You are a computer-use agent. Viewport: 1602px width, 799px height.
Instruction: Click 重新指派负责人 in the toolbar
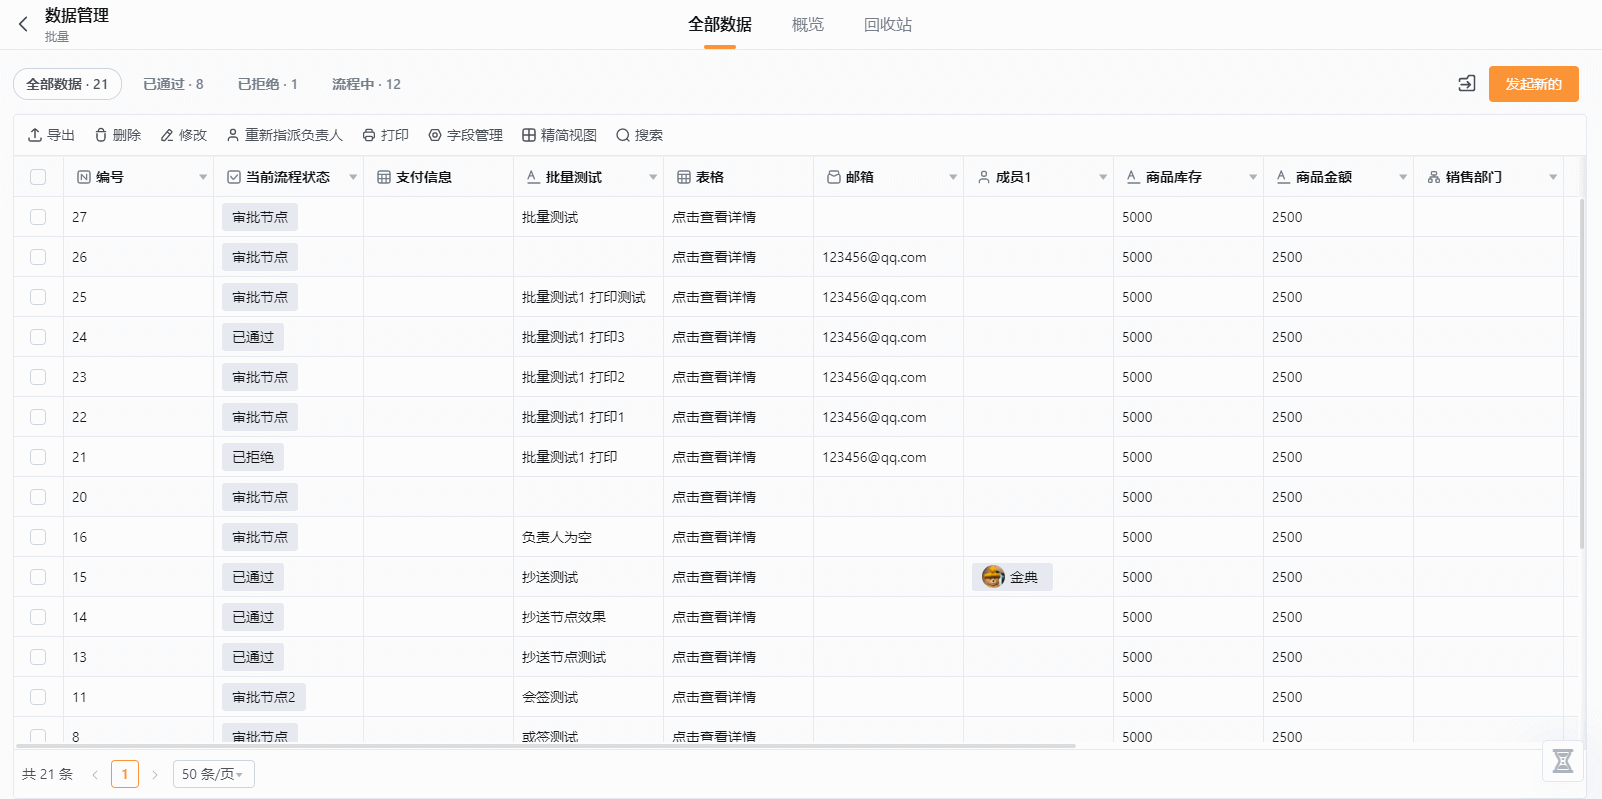[284, 135]
